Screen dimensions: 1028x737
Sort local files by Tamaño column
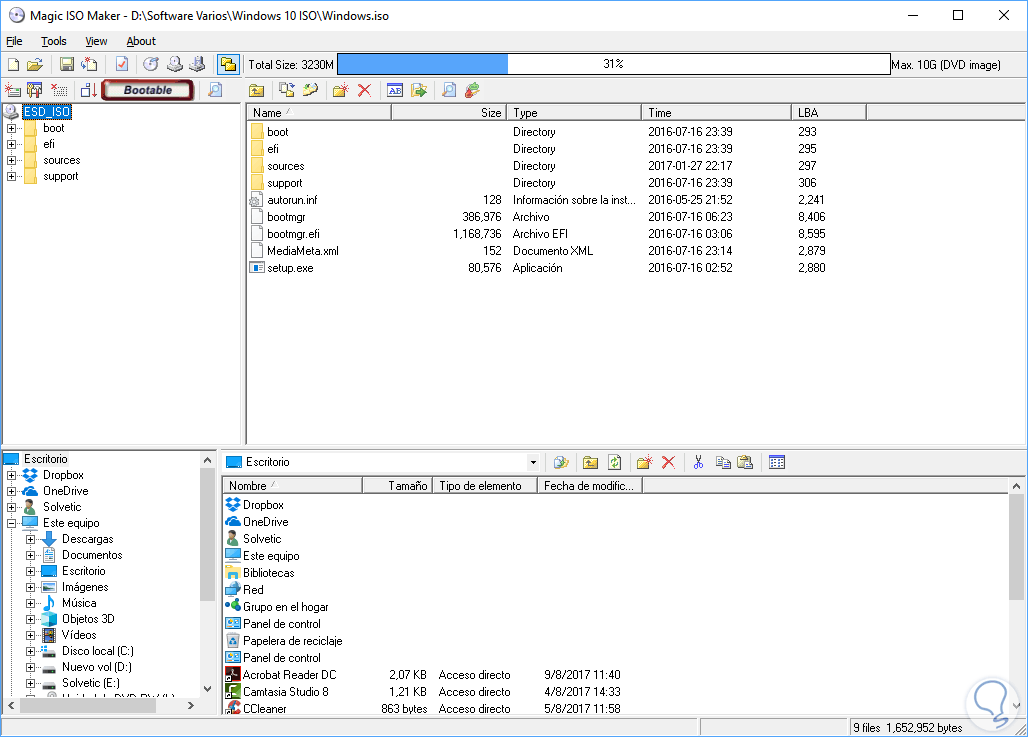tap(397, 486)
